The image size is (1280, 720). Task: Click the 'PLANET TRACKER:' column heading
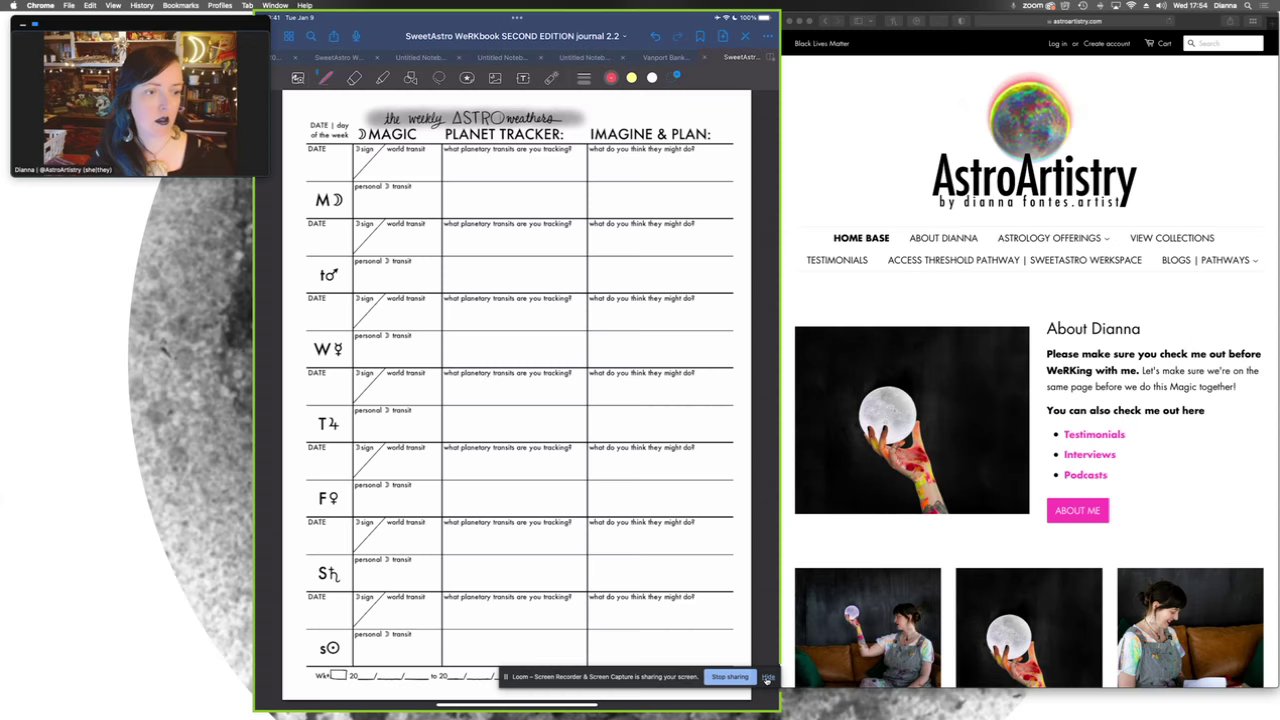(x=504, y=134)
